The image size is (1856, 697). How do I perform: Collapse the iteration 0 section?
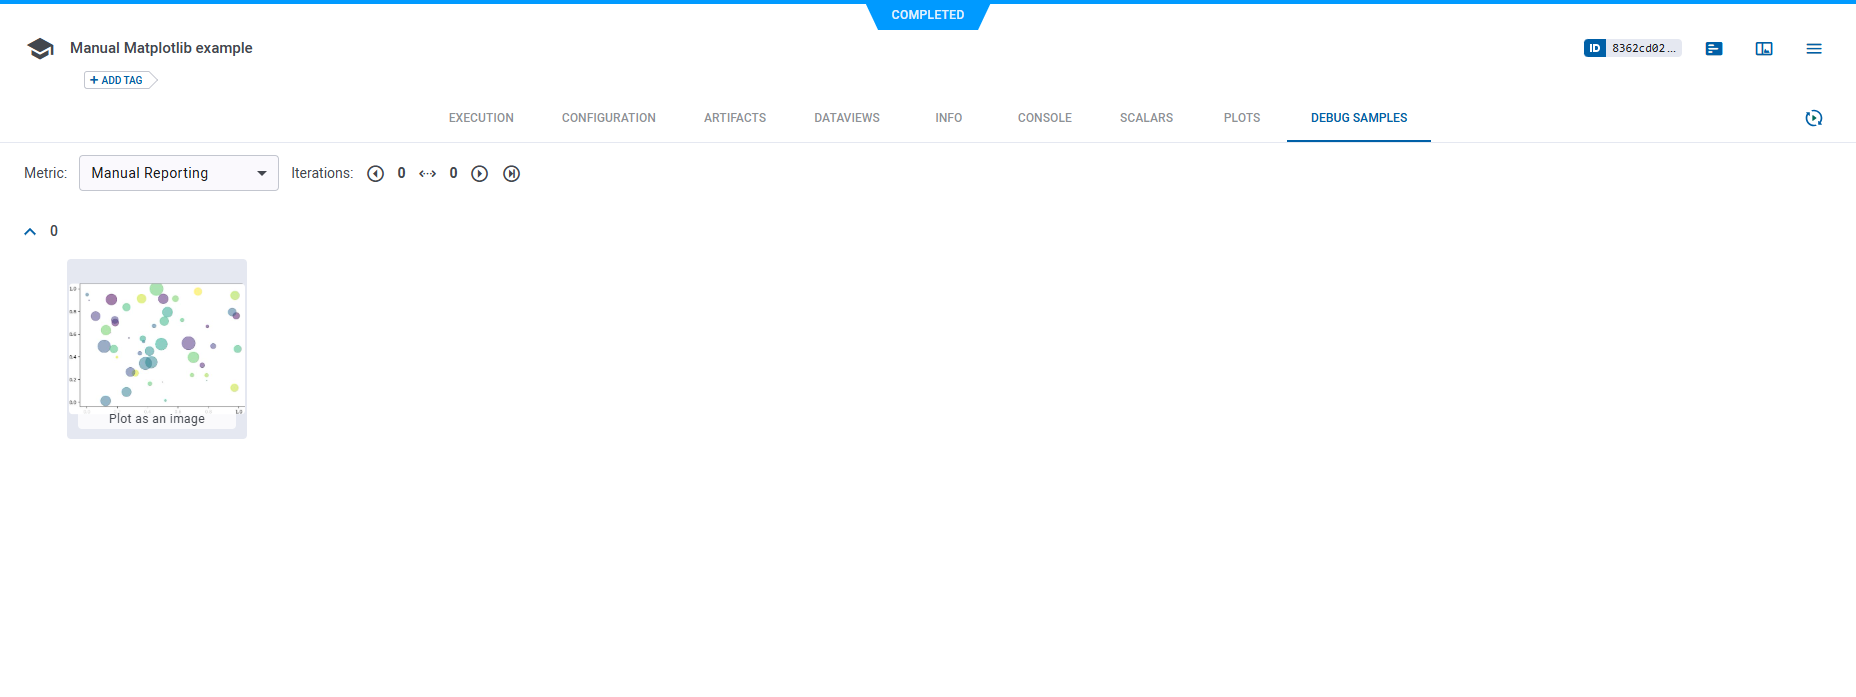click(30, 232)
